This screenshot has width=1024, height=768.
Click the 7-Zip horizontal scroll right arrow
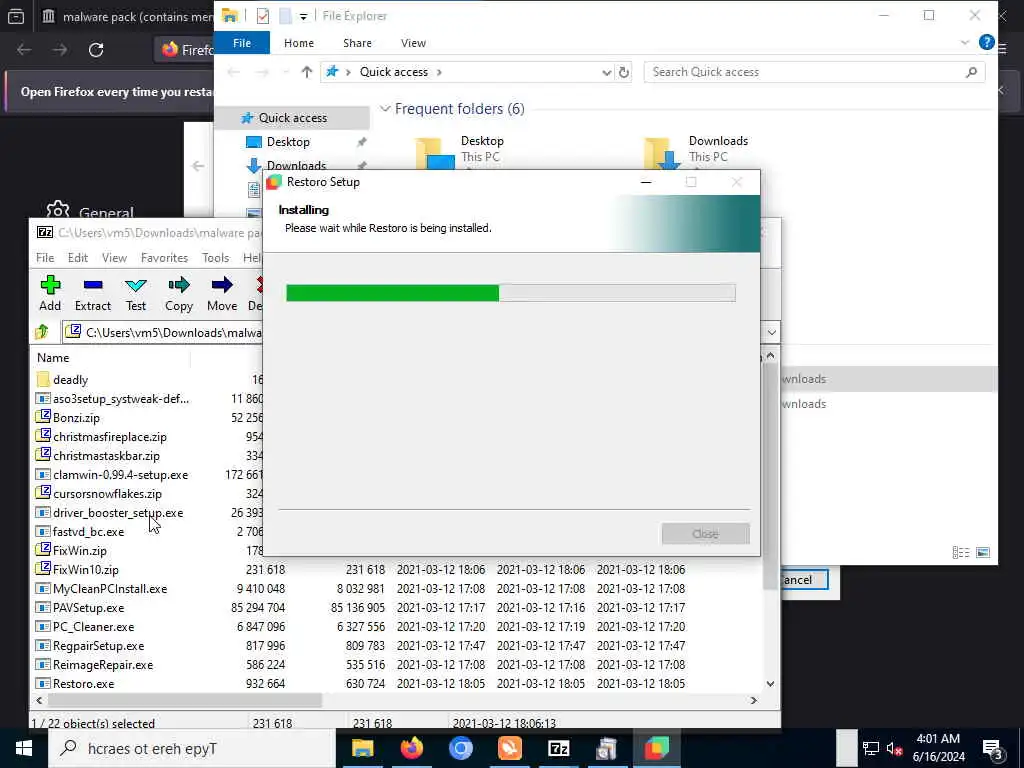click(x=754, y=700)
